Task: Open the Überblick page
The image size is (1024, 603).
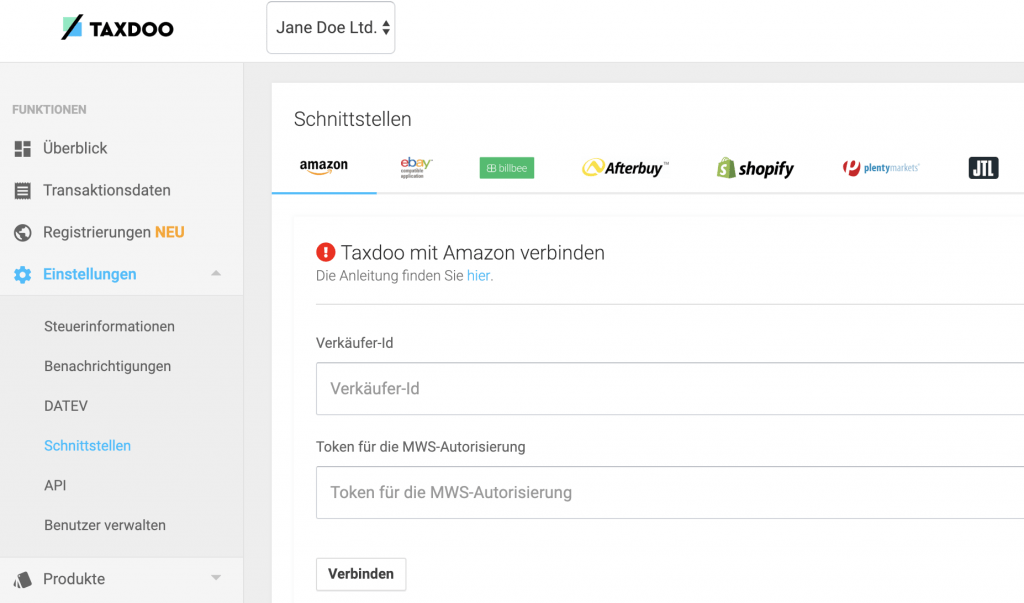Action: point(75,148)
